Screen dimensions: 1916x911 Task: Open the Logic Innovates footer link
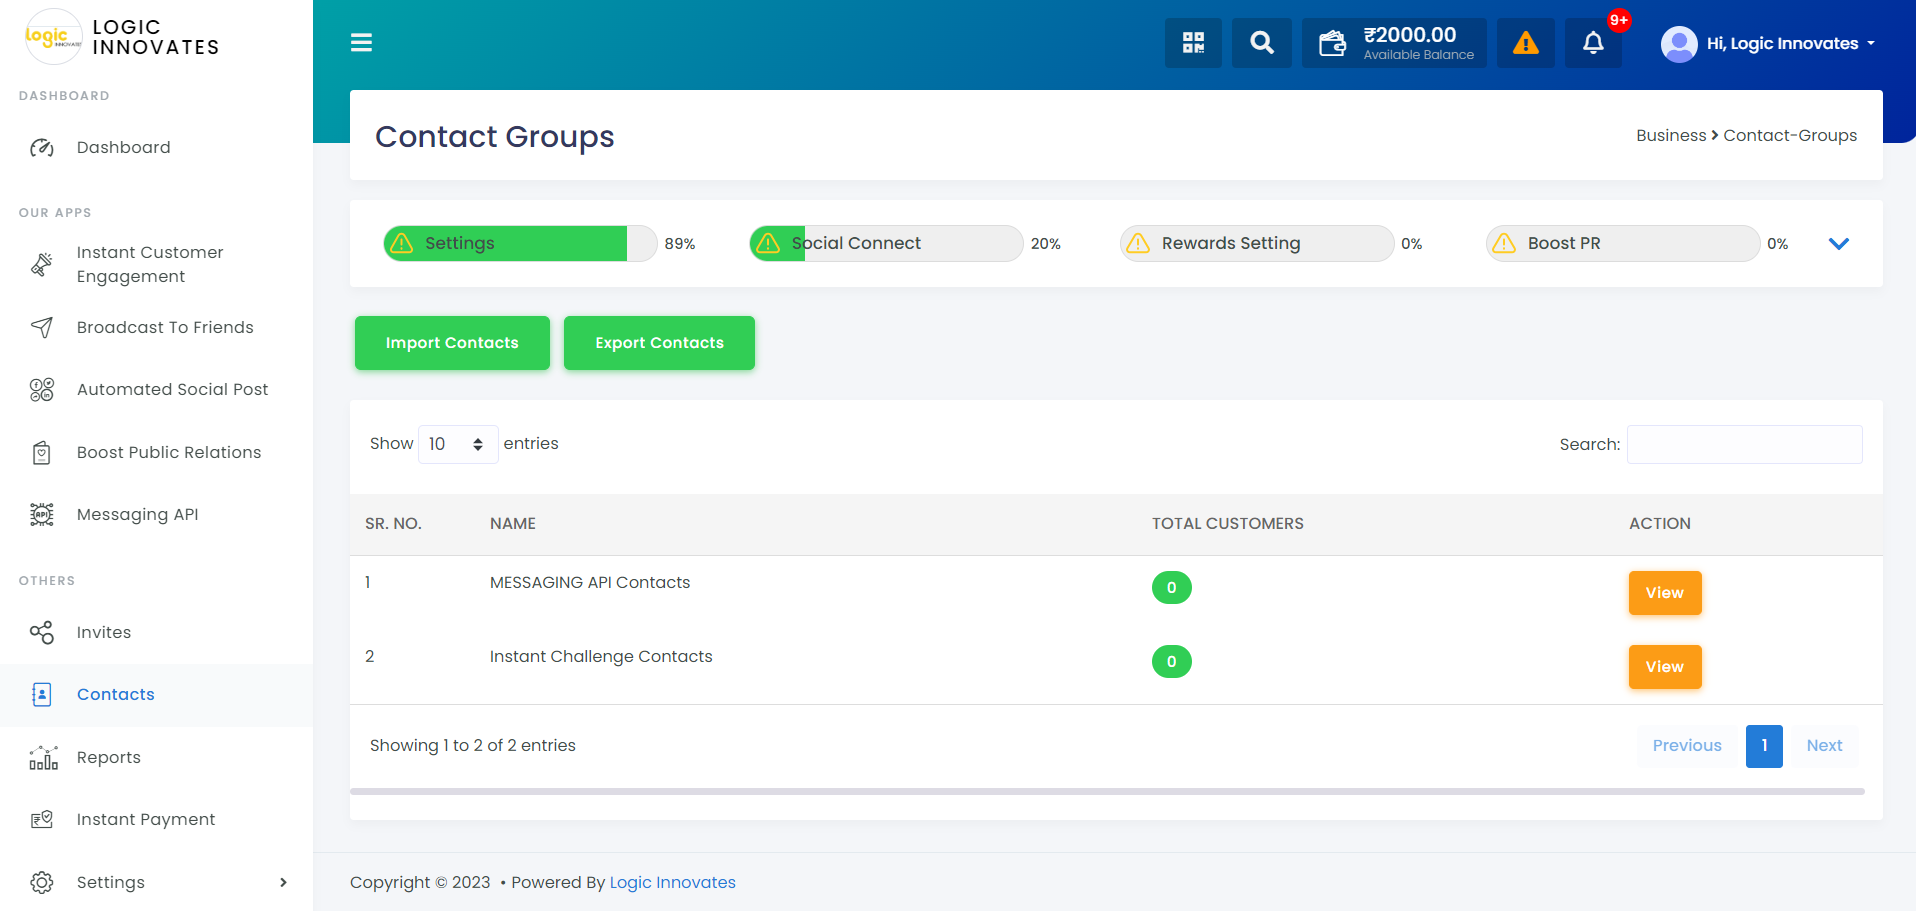[x=672, y=883]
